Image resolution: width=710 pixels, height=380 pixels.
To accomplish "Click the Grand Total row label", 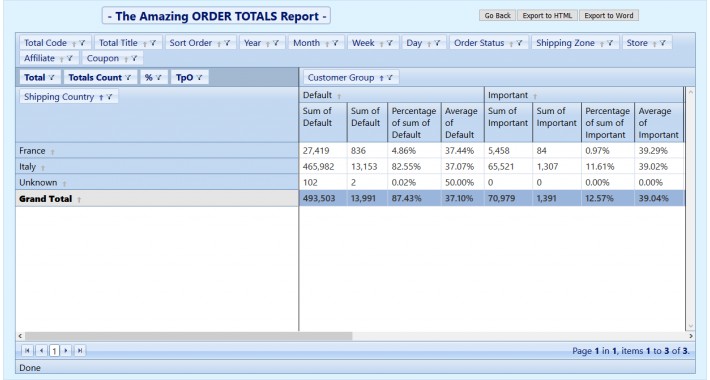I will [45, 199].
